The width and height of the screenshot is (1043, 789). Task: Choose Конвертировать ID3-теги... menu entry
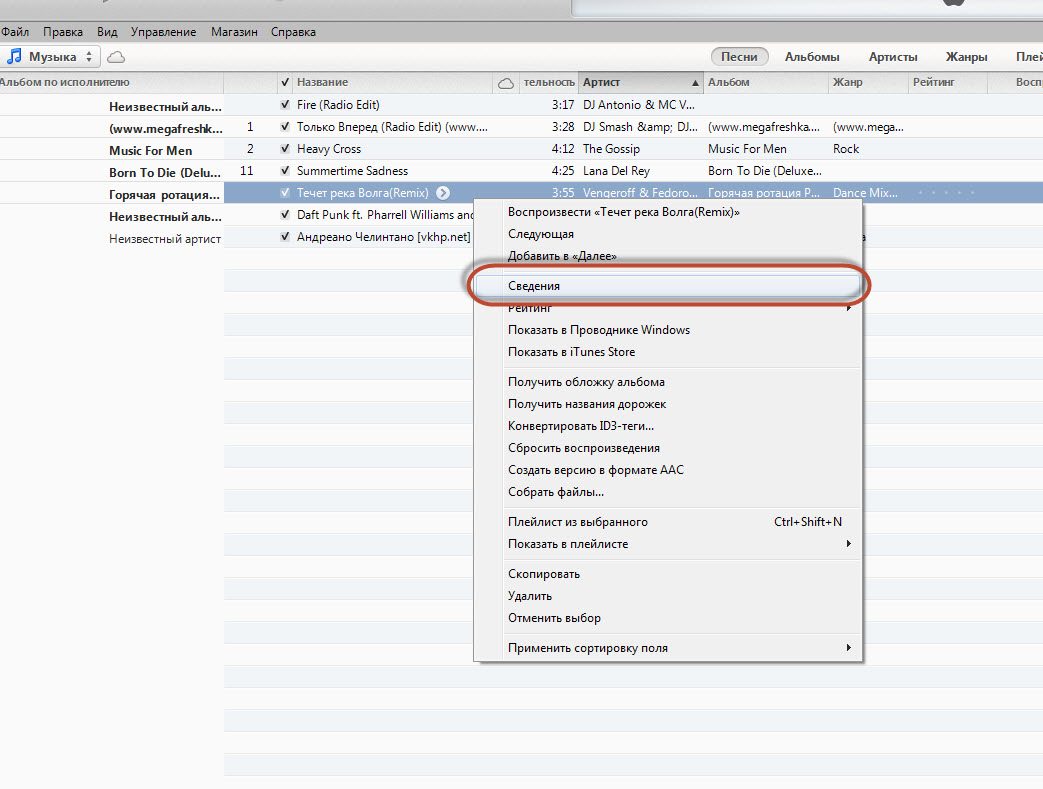pos(668,426)
